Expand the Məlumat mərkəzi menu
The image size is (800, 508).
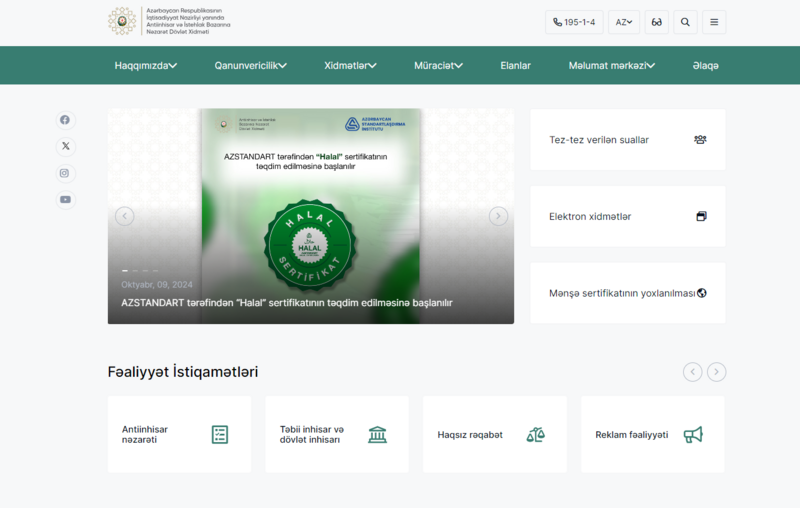coord(612,65)
